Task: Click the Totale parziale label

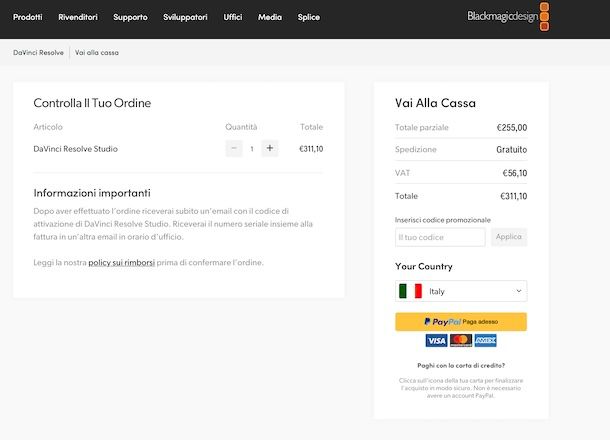Action: 422,128
